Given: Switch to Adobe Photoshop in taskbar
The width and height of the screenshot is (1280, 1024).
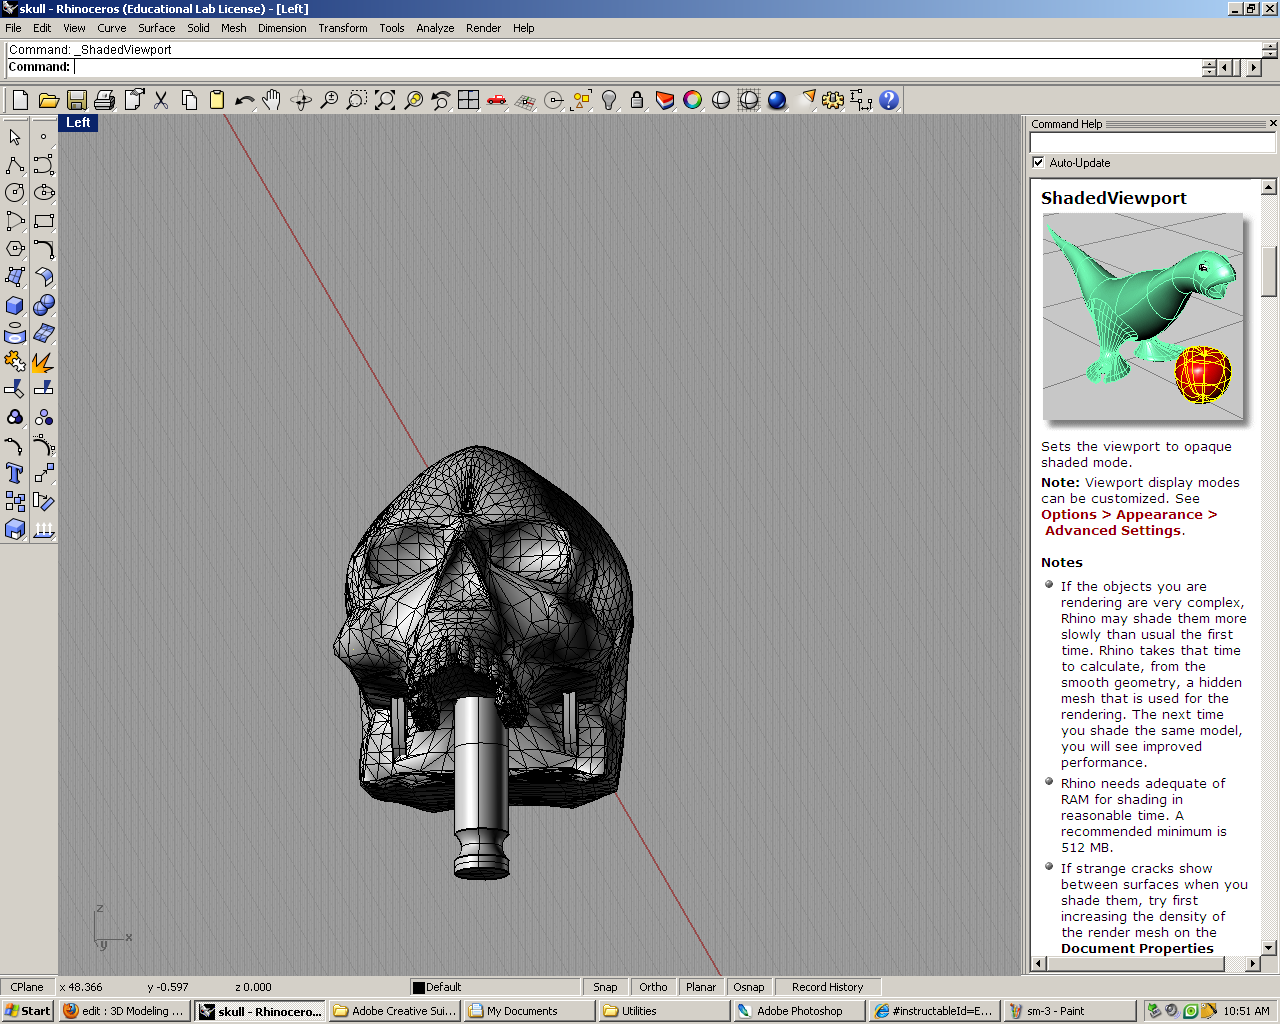Looking at the screenshot, I should point(799,1011).
